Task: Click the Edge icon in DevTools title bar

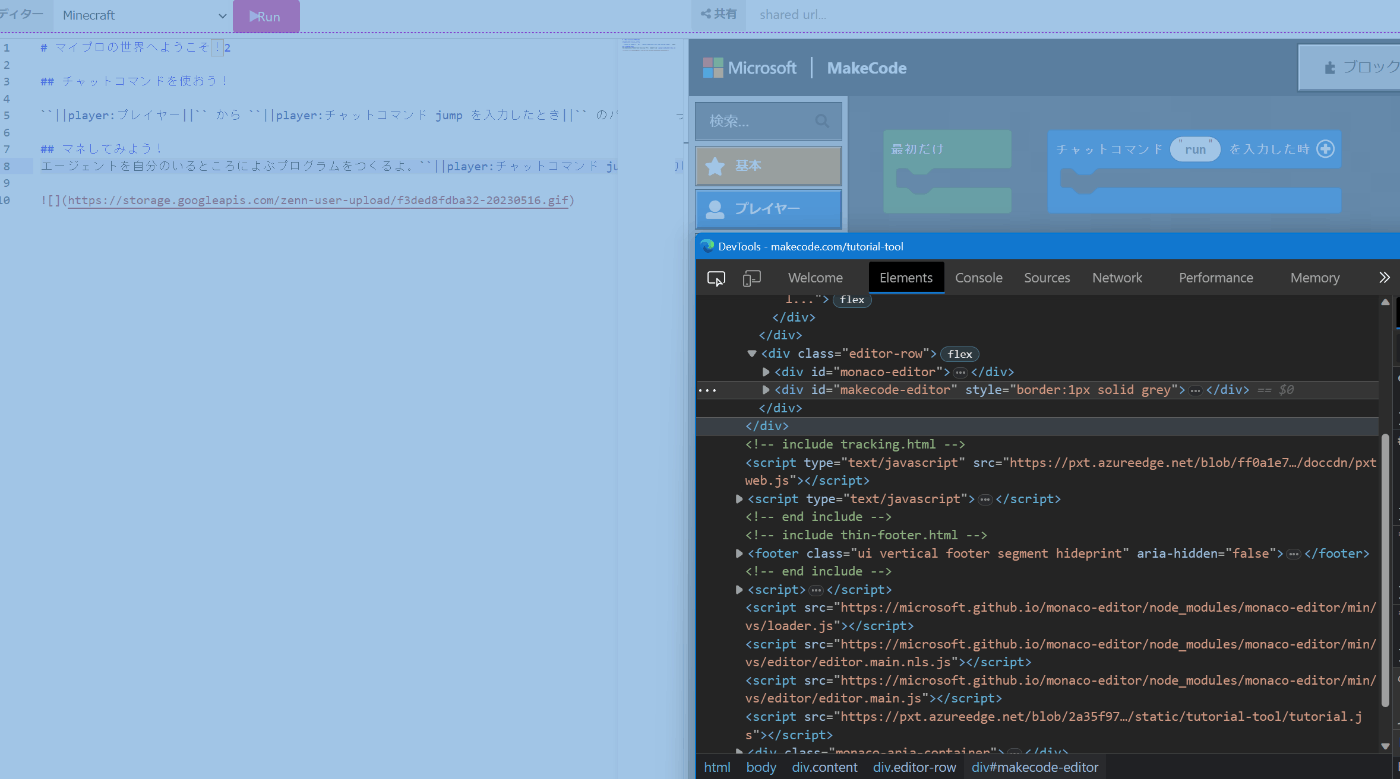Action: point(707,246)
